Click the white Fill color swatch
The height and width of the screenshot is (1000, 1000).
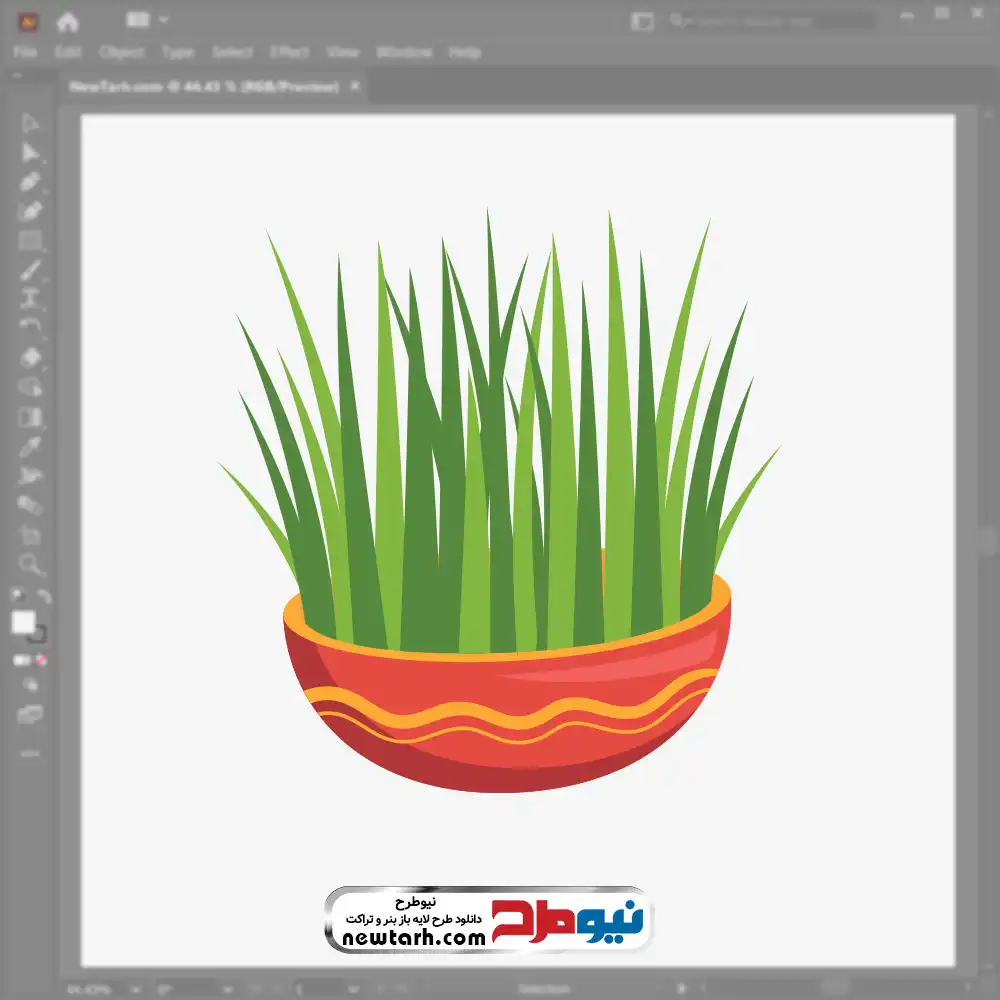[x=23, y=622]
